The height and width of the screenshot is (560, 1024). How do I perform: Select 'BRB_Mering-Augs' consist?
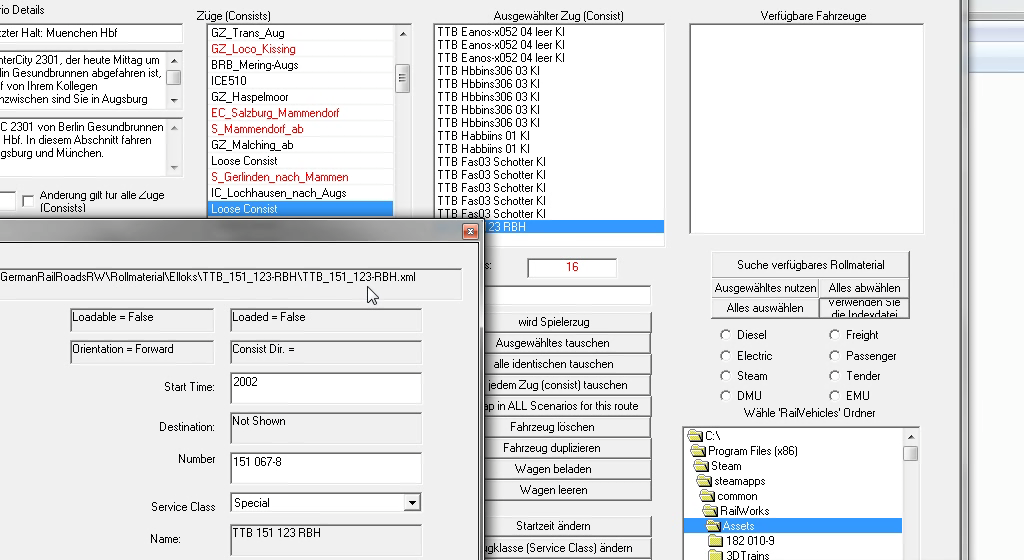coord(300,65)
